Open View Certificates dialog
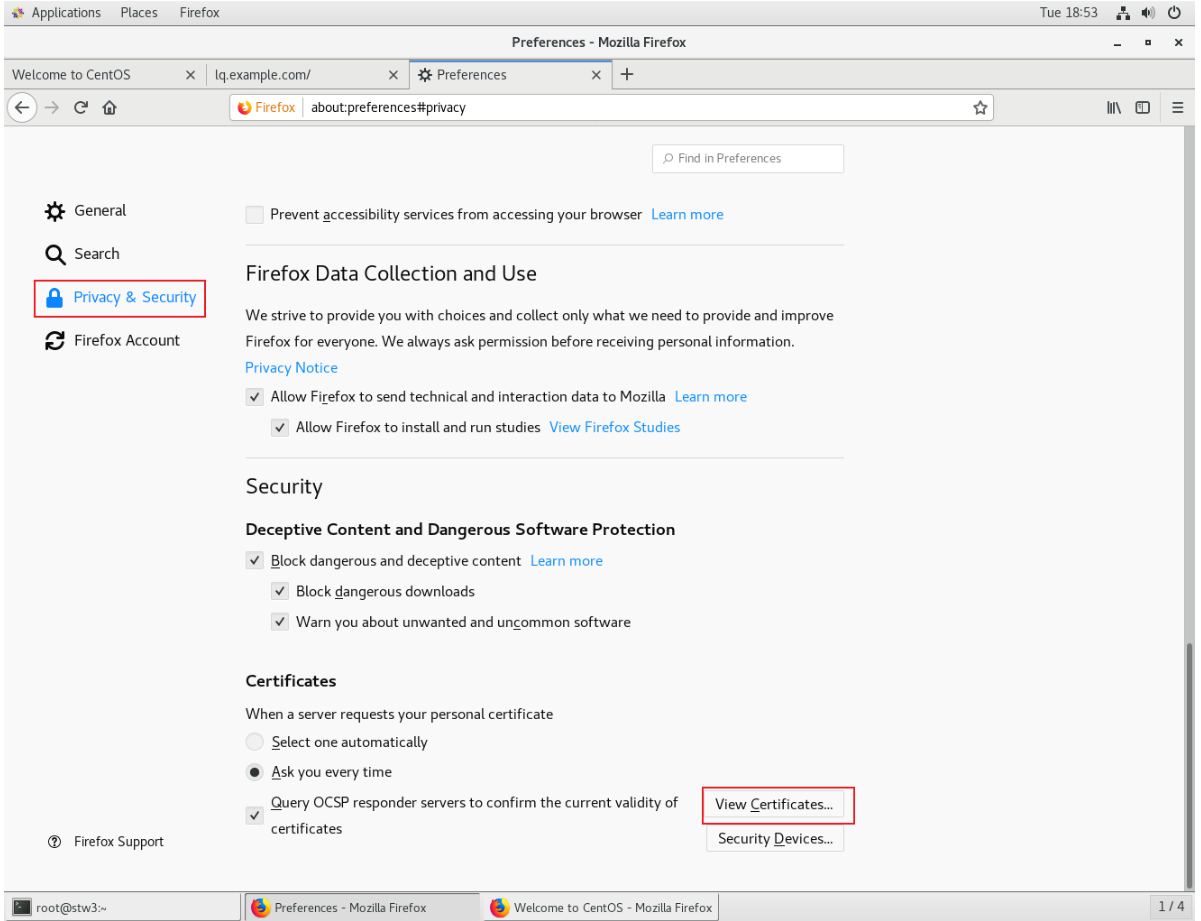 click(774, 805)
